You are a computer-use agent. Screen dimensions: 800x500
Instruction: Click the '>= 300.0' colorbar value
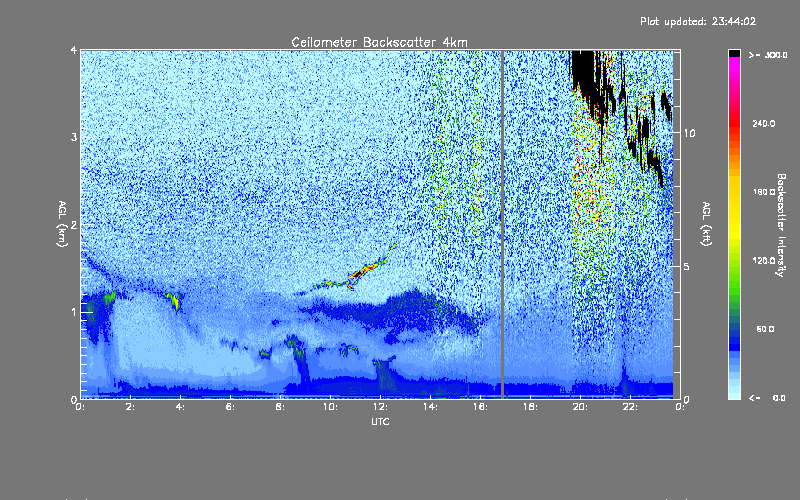pos(768,55)
